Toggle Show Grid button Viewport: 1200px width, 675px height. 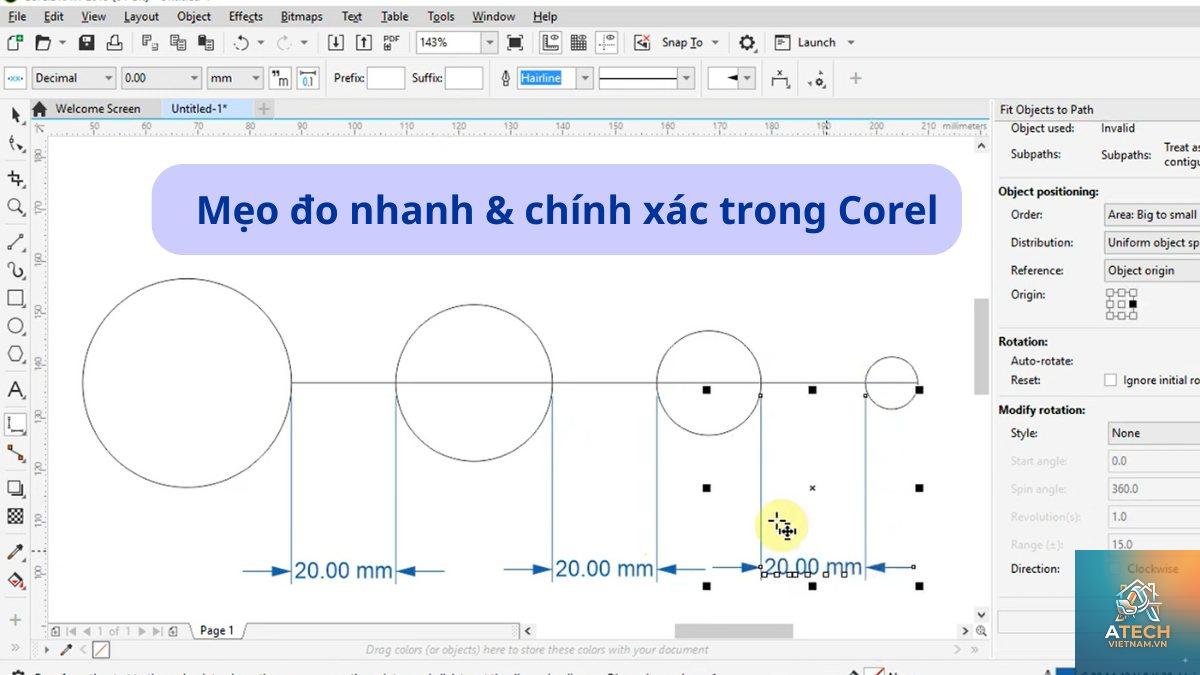point(578,42)
